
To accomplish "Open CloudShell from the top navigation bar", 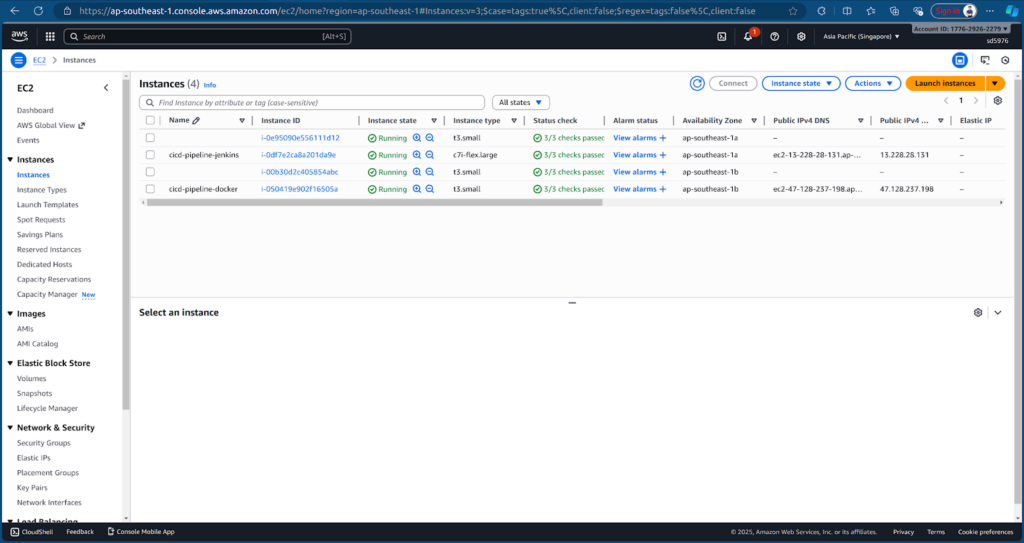I will click(722, 36).
